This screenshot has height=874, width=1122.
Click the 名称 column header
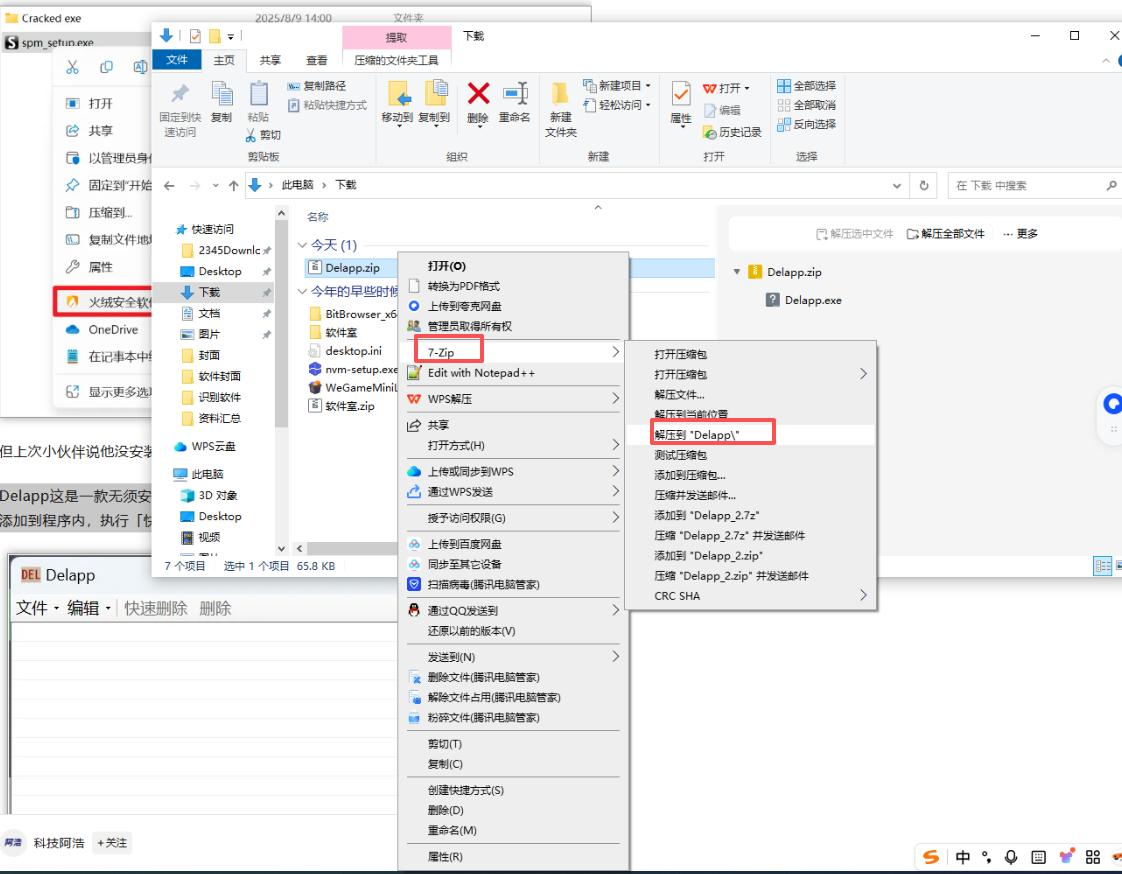(317, 217)
